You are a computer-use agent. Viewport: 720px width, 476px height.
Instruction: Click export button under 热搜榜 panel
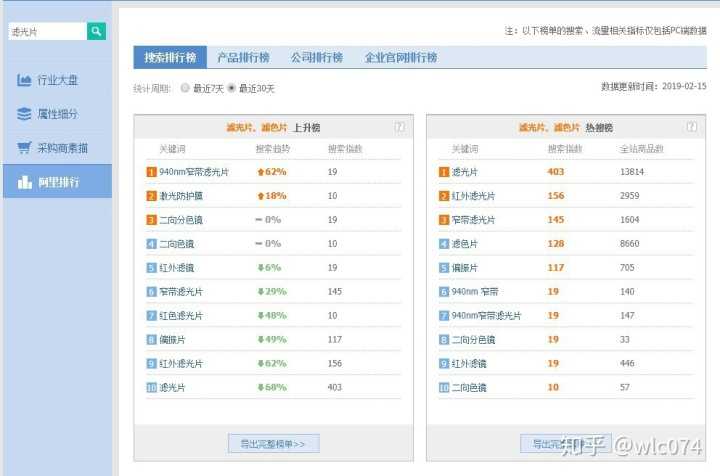pos(566,444)
